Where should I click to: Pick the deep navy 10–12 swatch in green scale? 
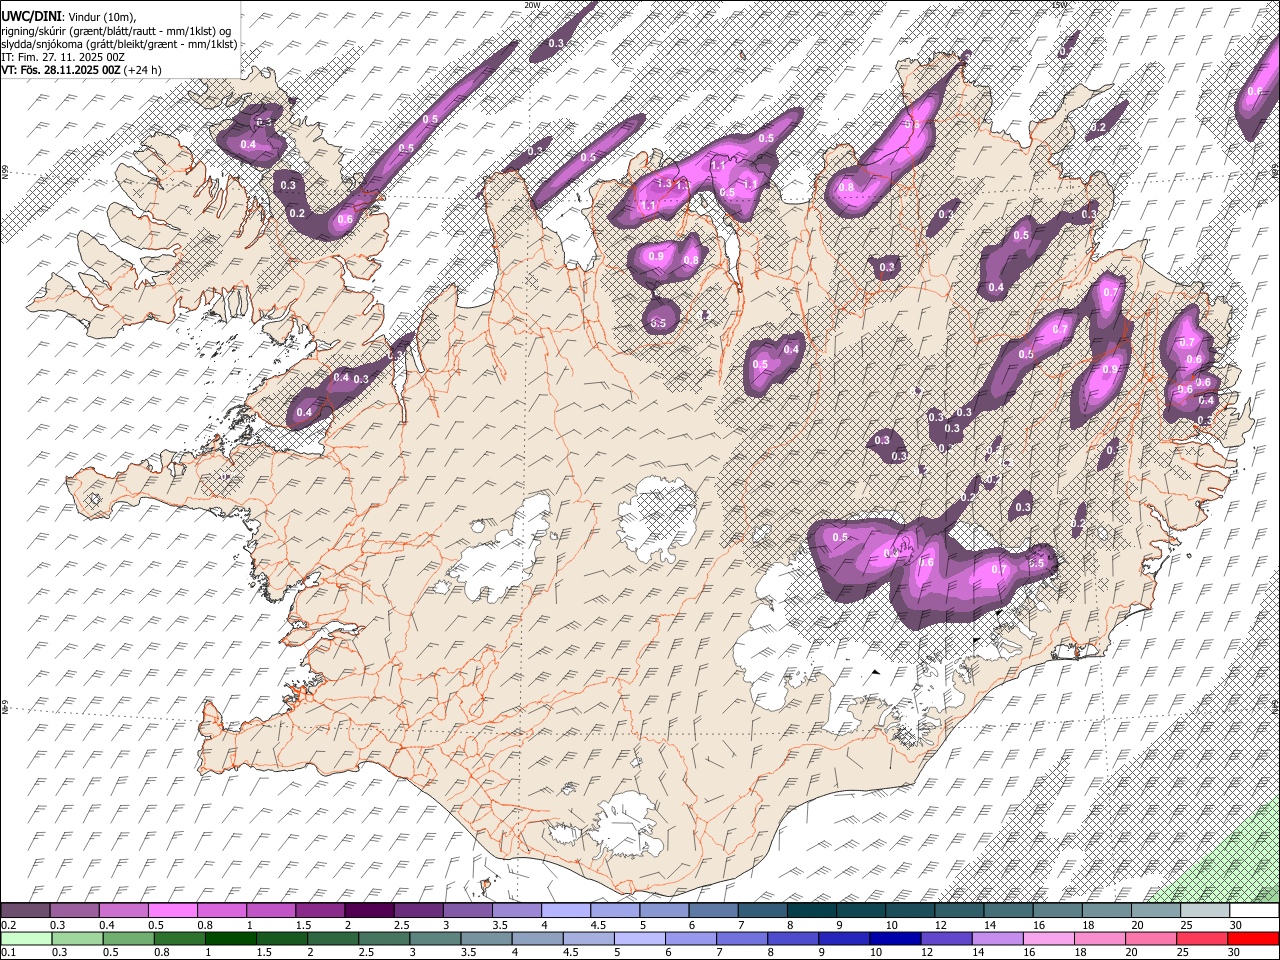coord(896,938)
